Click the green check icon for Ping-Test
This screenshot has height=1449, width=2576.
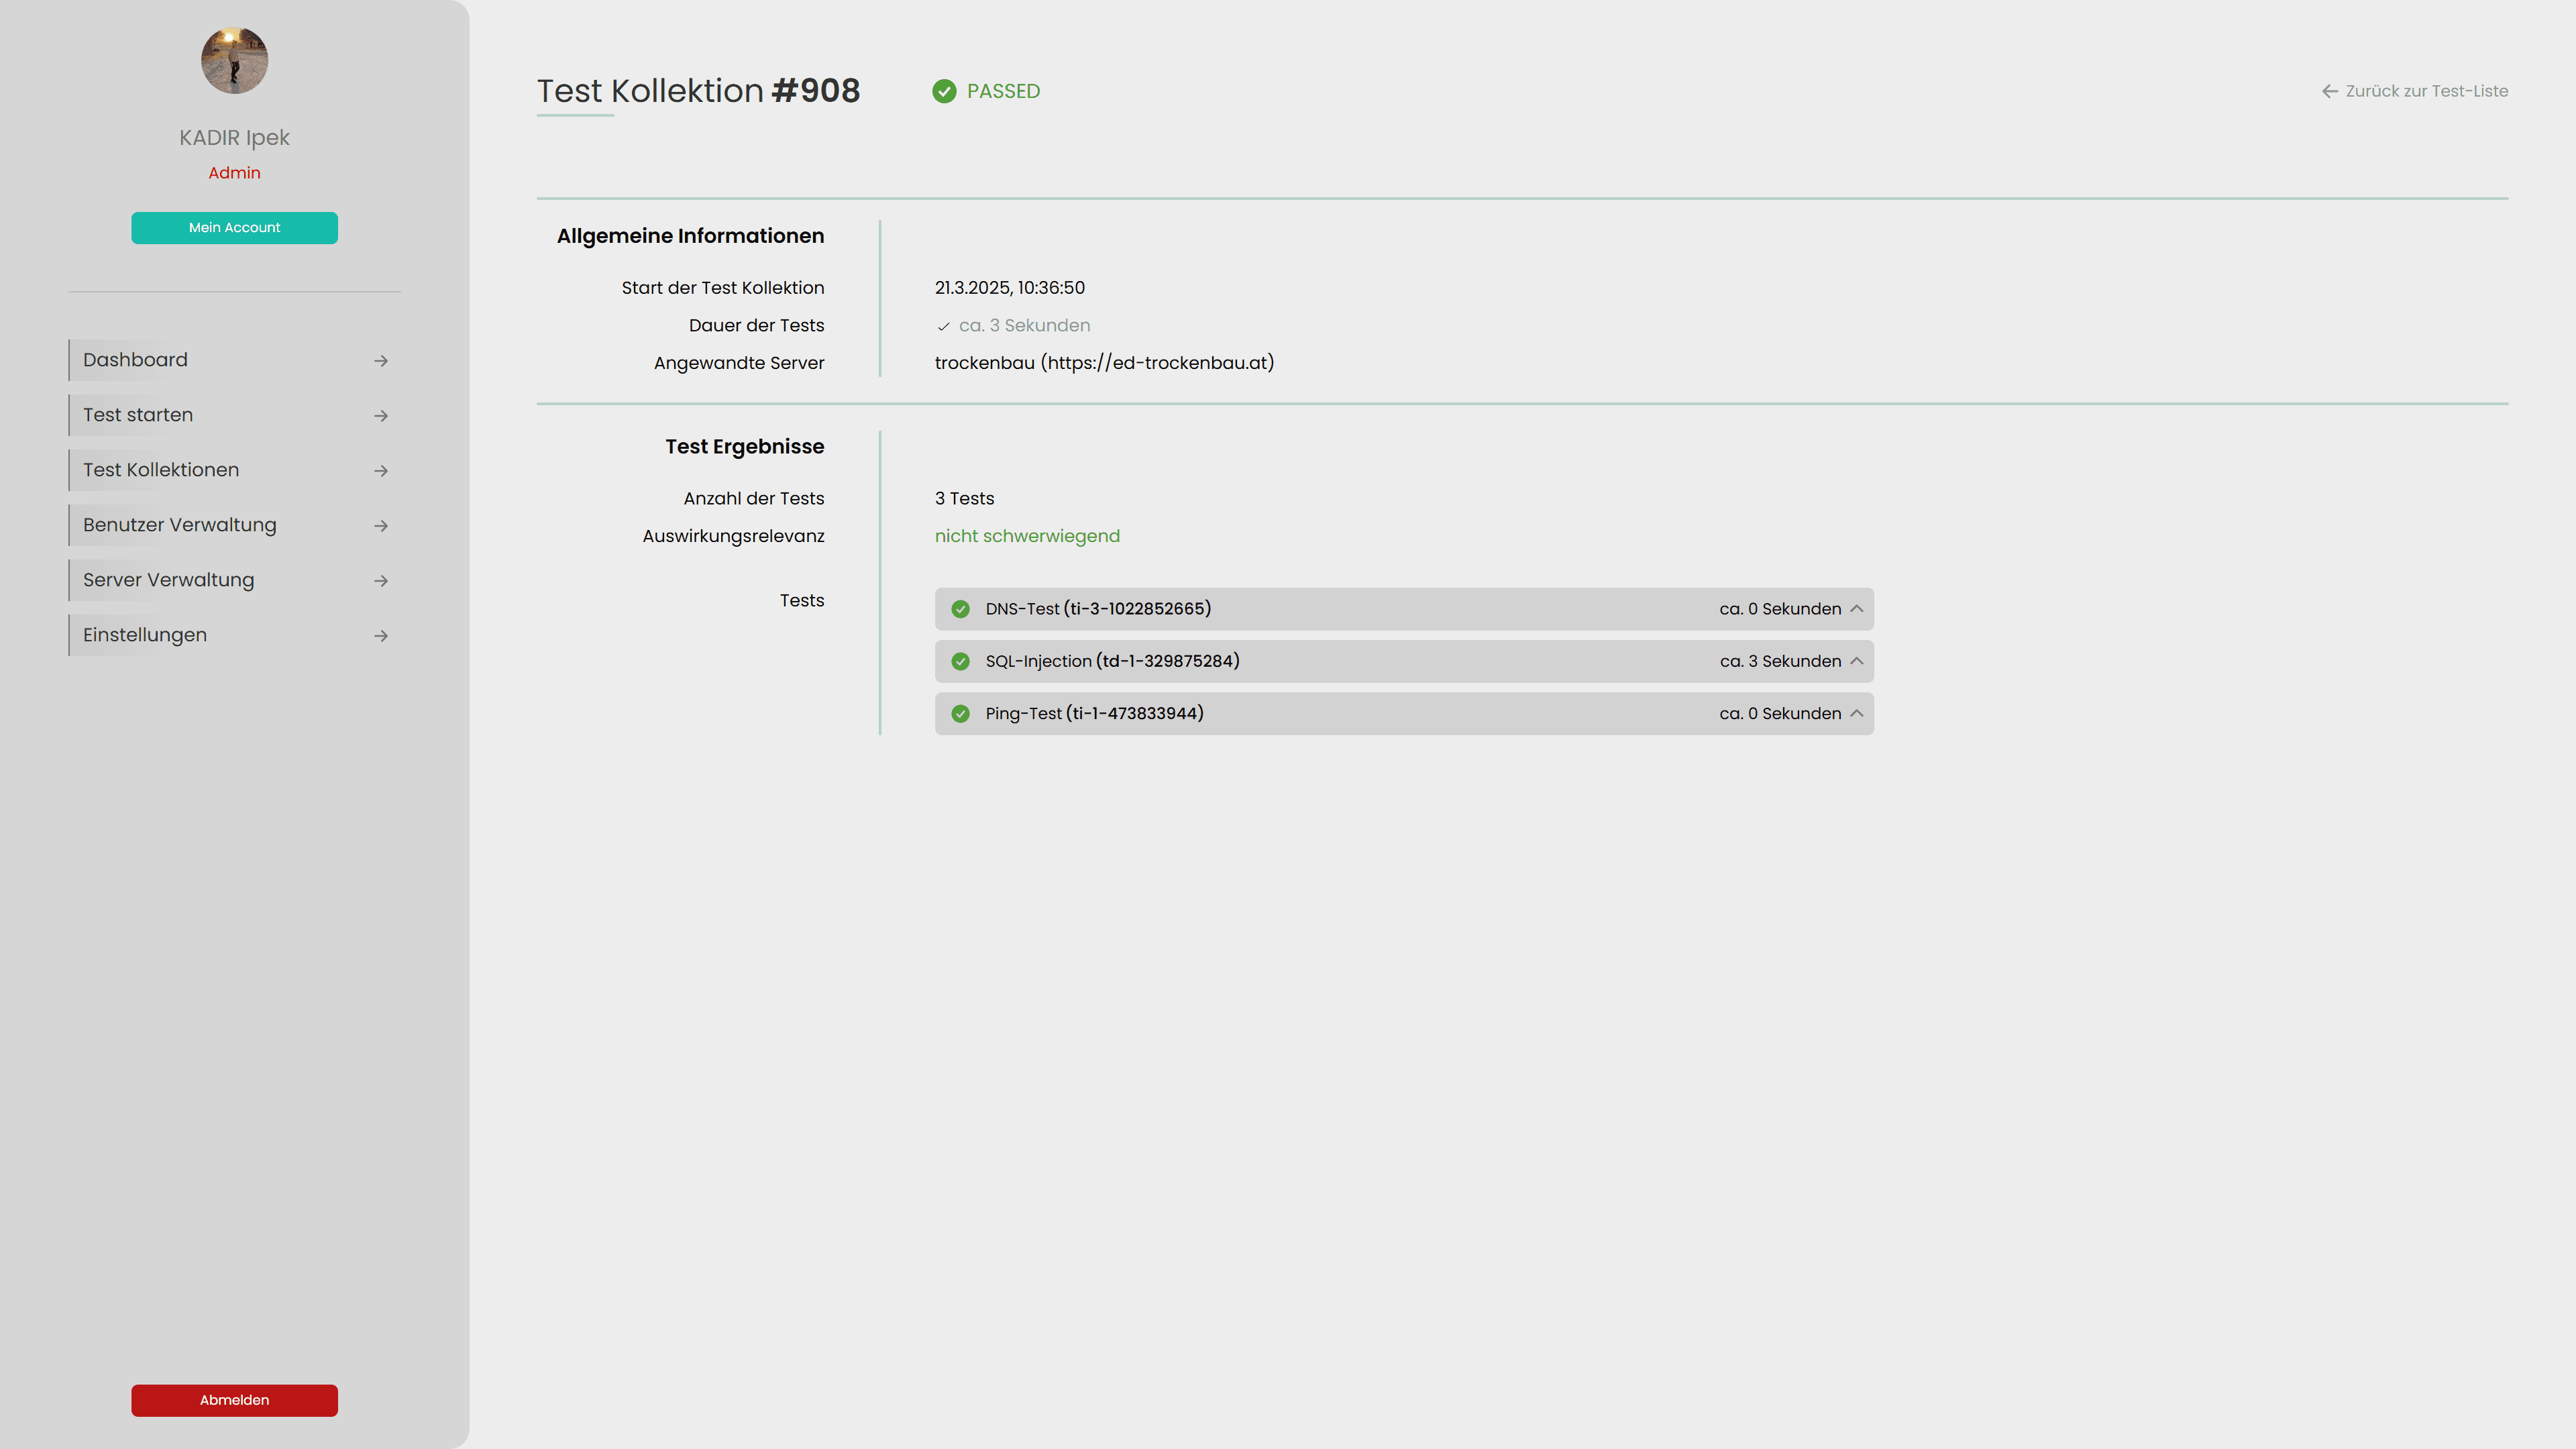point(961,713)
